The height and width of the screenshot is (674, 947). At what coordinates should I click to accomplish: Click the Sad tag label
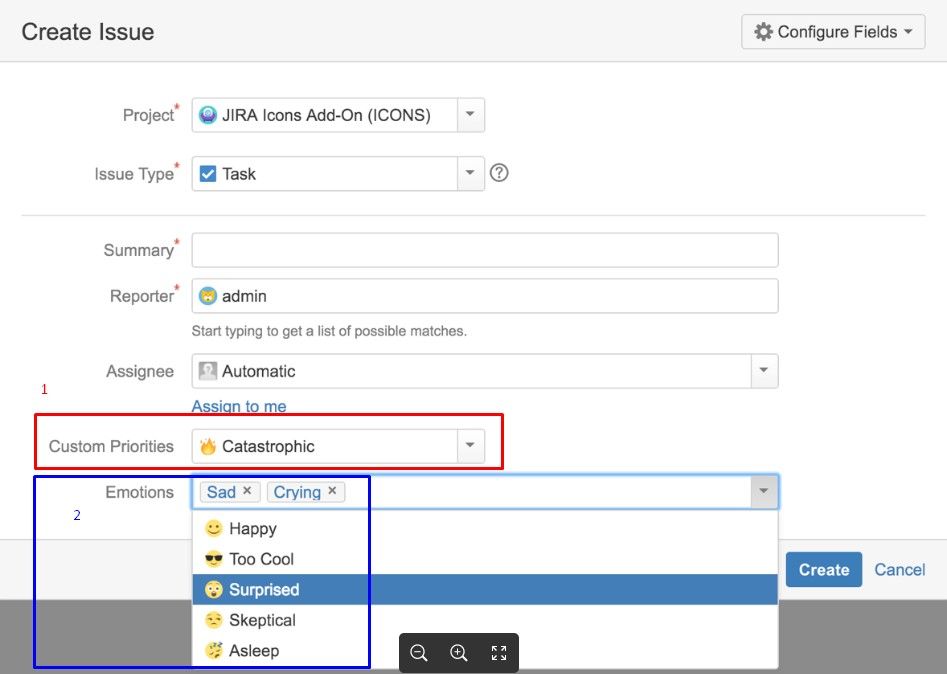[221, 492]
